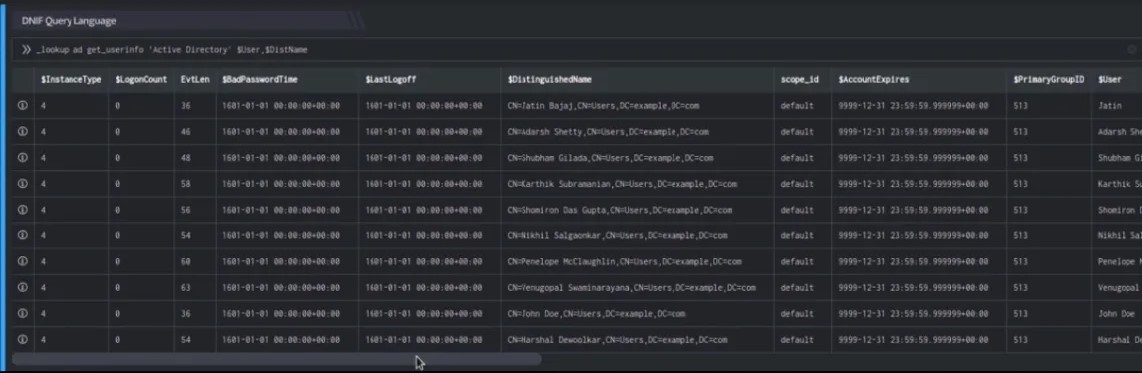Open info icon for Nikhil Salgaonkar row
Viewport: 1142px width, 373px height.
click(23, 235)
